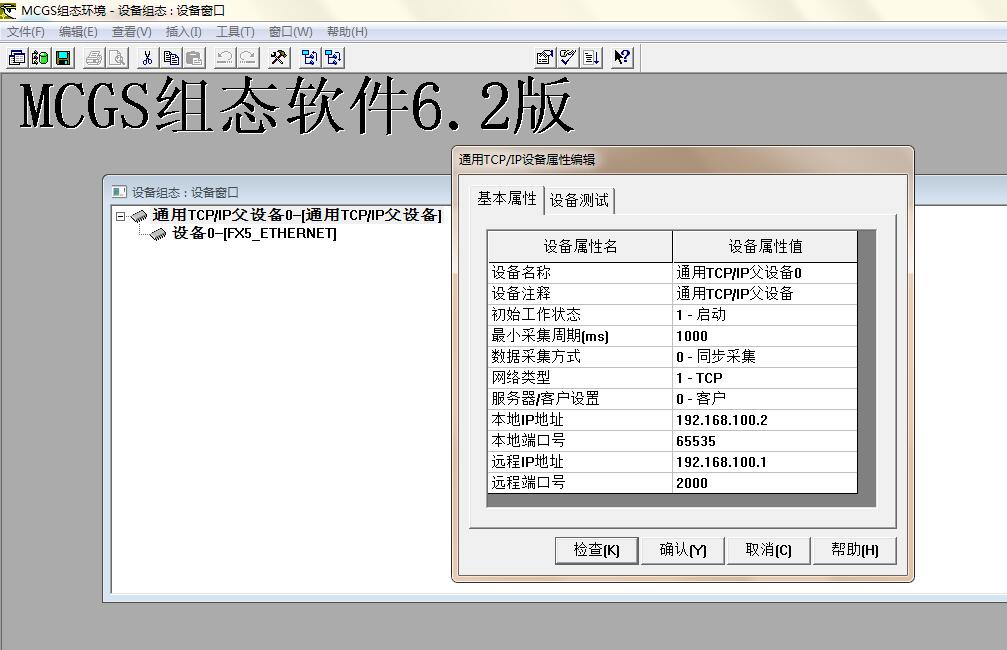Click the Cut scissors toolbar icon
The width and height of the screenshot is (1007, 650).
[147, 58]
